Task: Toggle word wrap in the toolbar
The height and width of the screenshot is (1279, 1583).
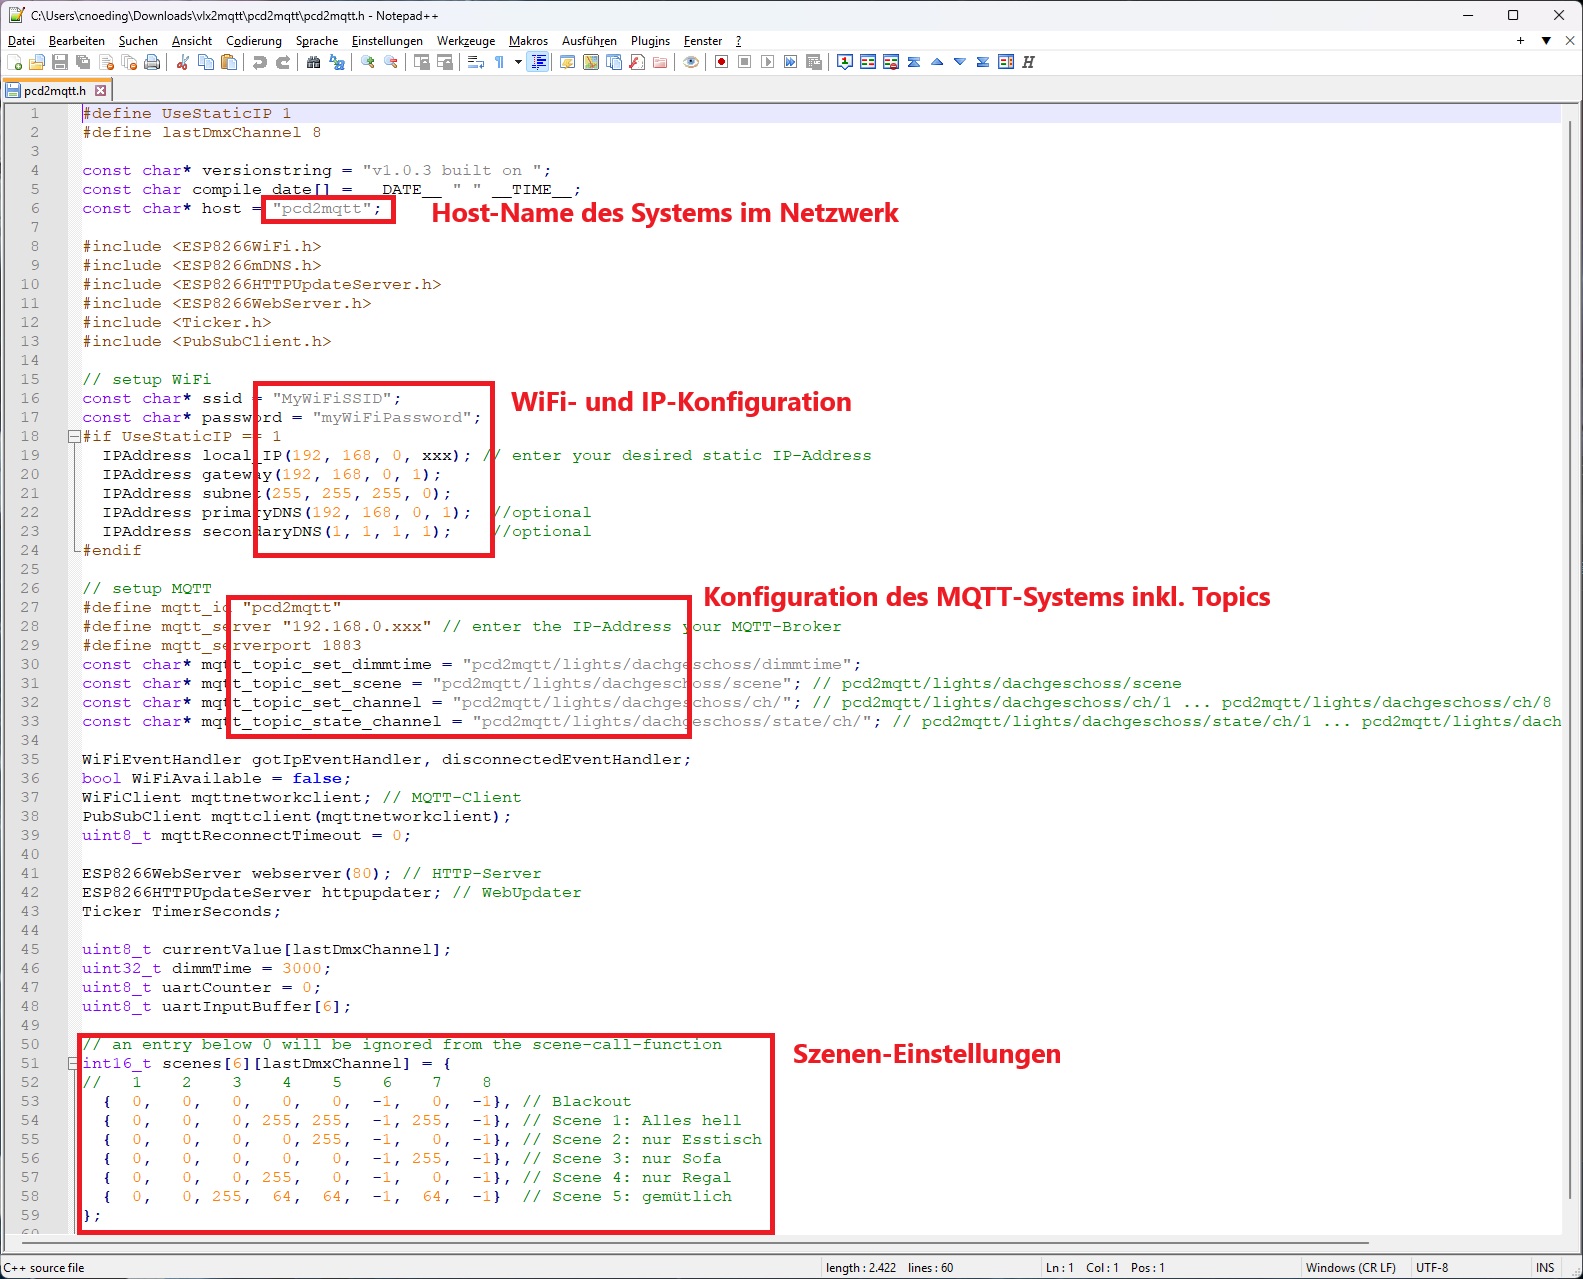Action: coord(476,62)
